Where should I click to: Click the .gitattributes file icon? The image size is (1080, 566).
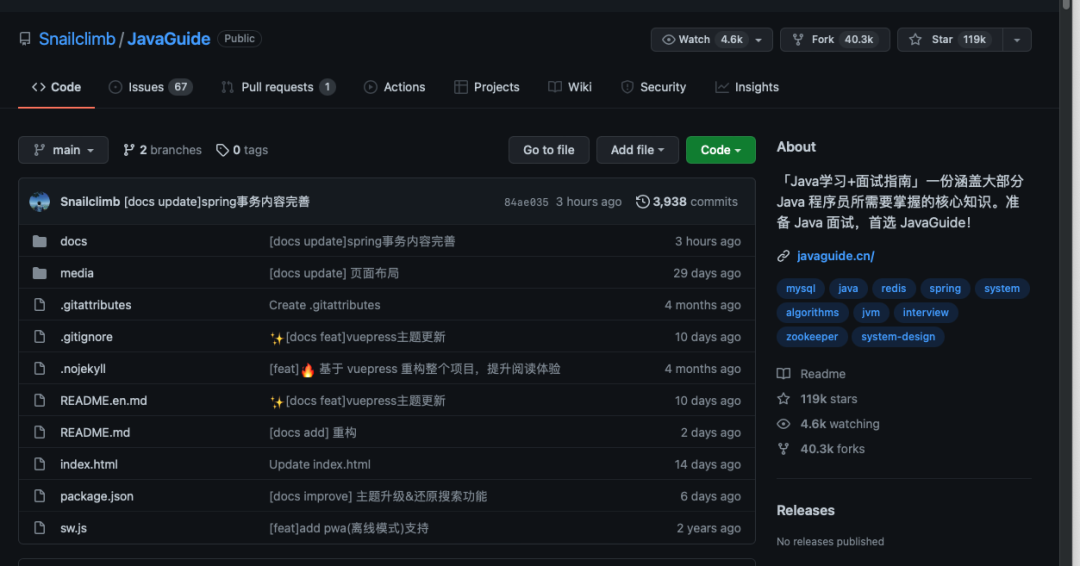pyautogui.click(x=40, y=305)
